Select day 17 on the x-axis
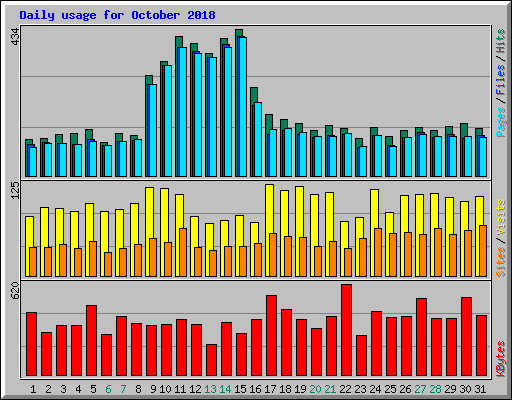Screen dimensions: 512x400 270,389
